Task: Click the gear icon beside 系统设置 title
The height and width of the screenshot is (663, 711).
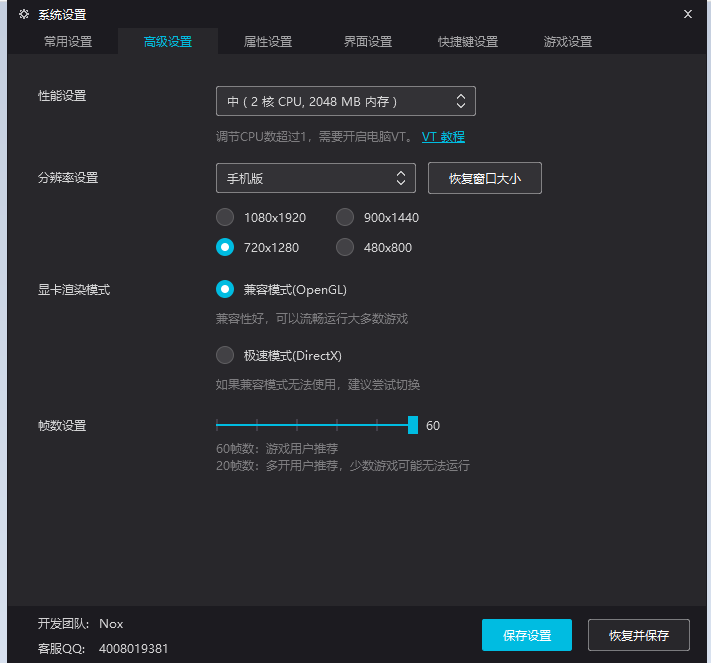Action: 24,15
